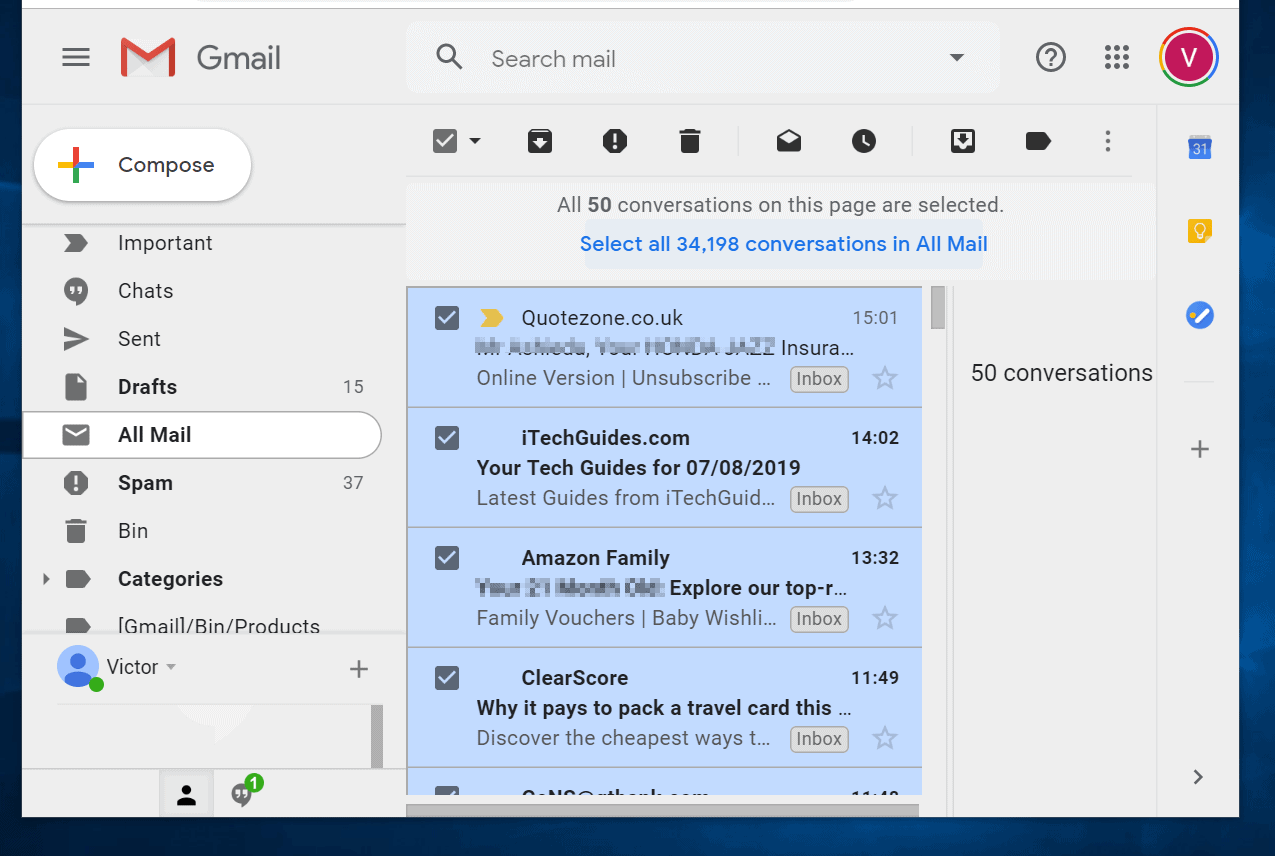Open Google apps grid
Screen dimensions: 1275x856
tap(1116, 58)
